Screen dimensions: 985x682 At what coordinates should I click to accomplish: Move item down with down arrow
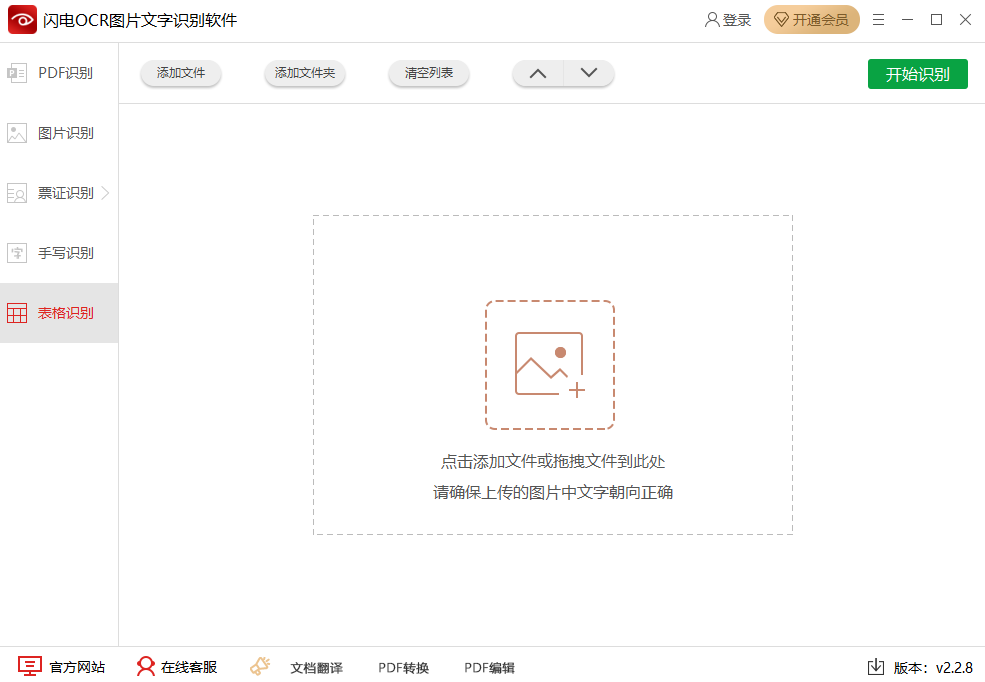589,73
